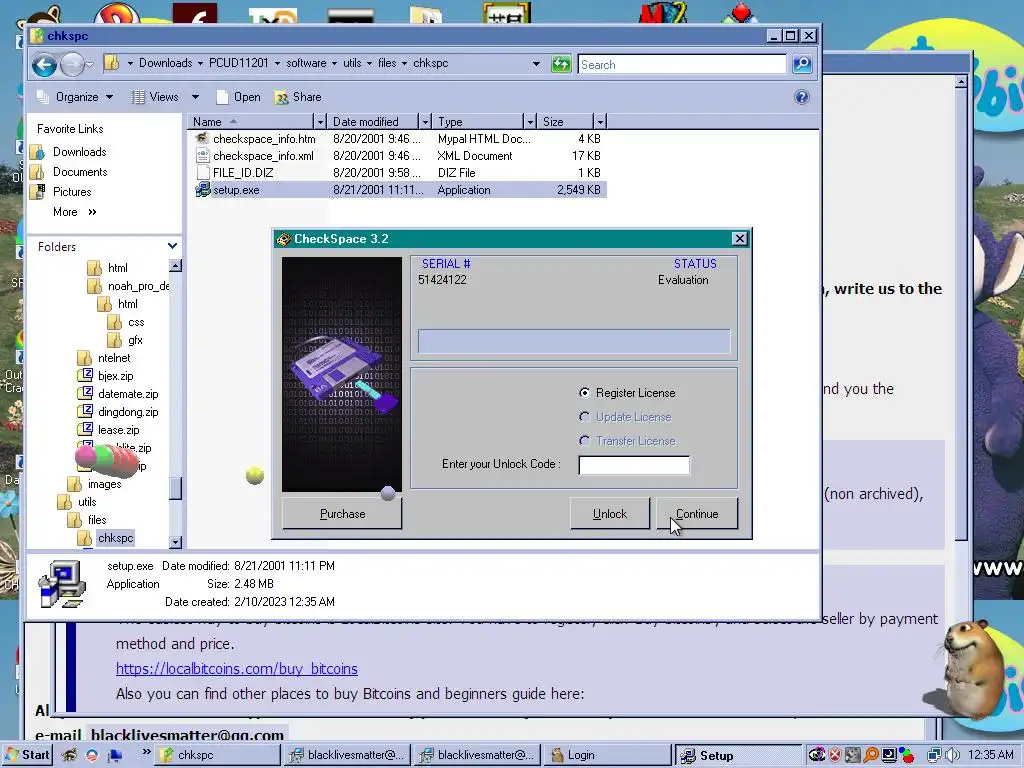Open the Size column dropdown arrow
Image resolution: width=1024 pixels, height=768 pixels.
coord(600,121)
